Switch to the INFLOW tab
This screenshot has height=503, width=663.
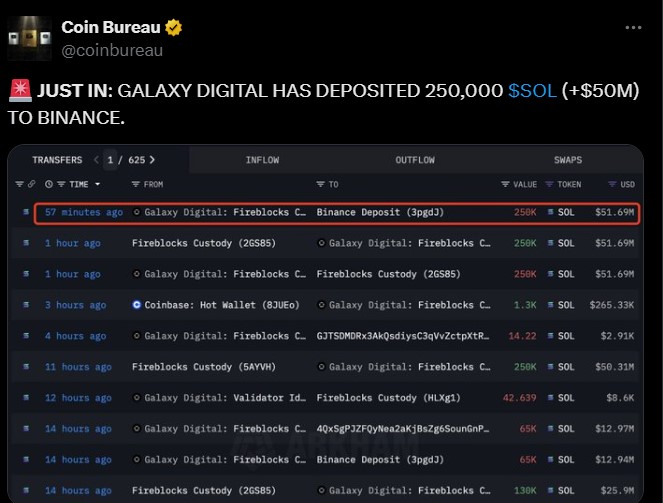pos(262,160)
